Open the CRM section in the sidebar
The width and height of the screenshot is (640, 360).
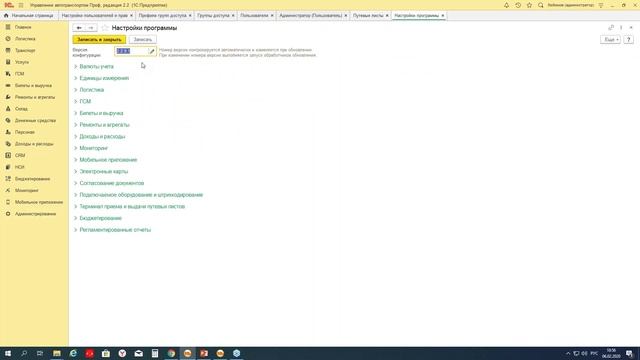click(20, 156)
